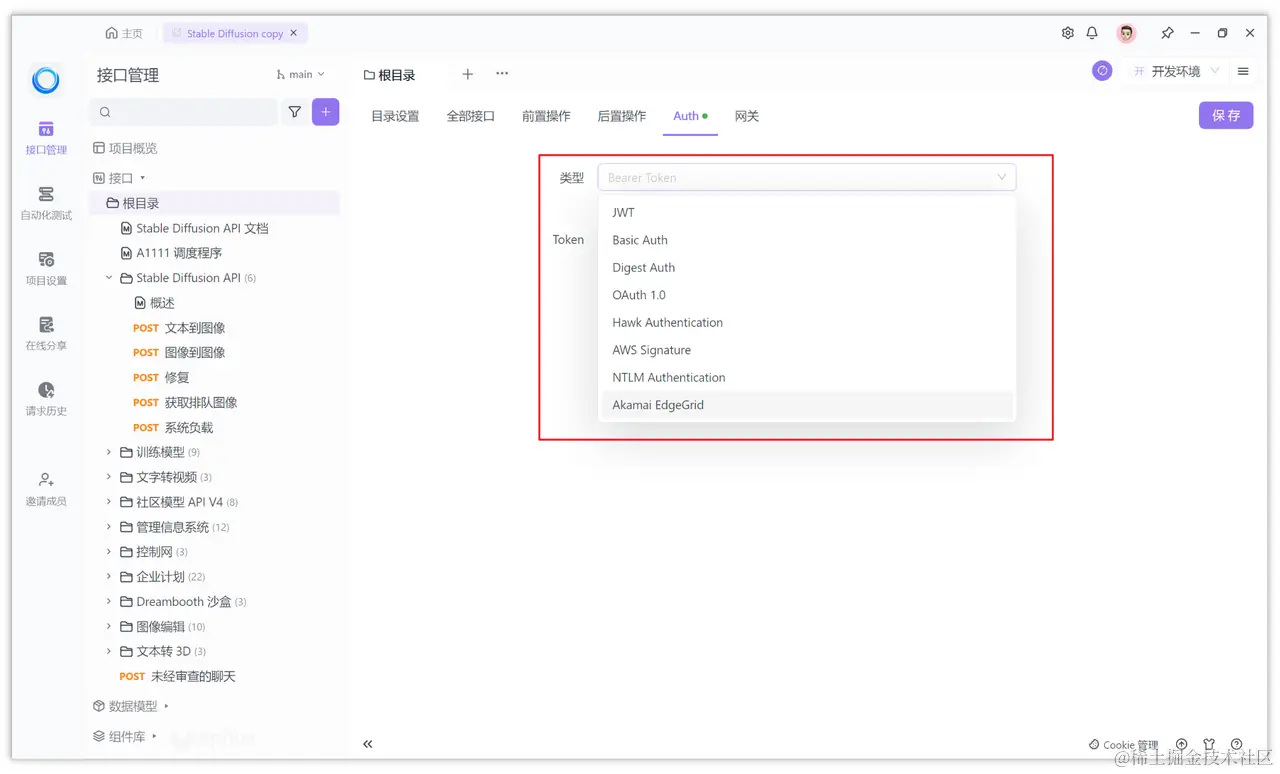Switch to the 后置操作 tab

[622, 116]
